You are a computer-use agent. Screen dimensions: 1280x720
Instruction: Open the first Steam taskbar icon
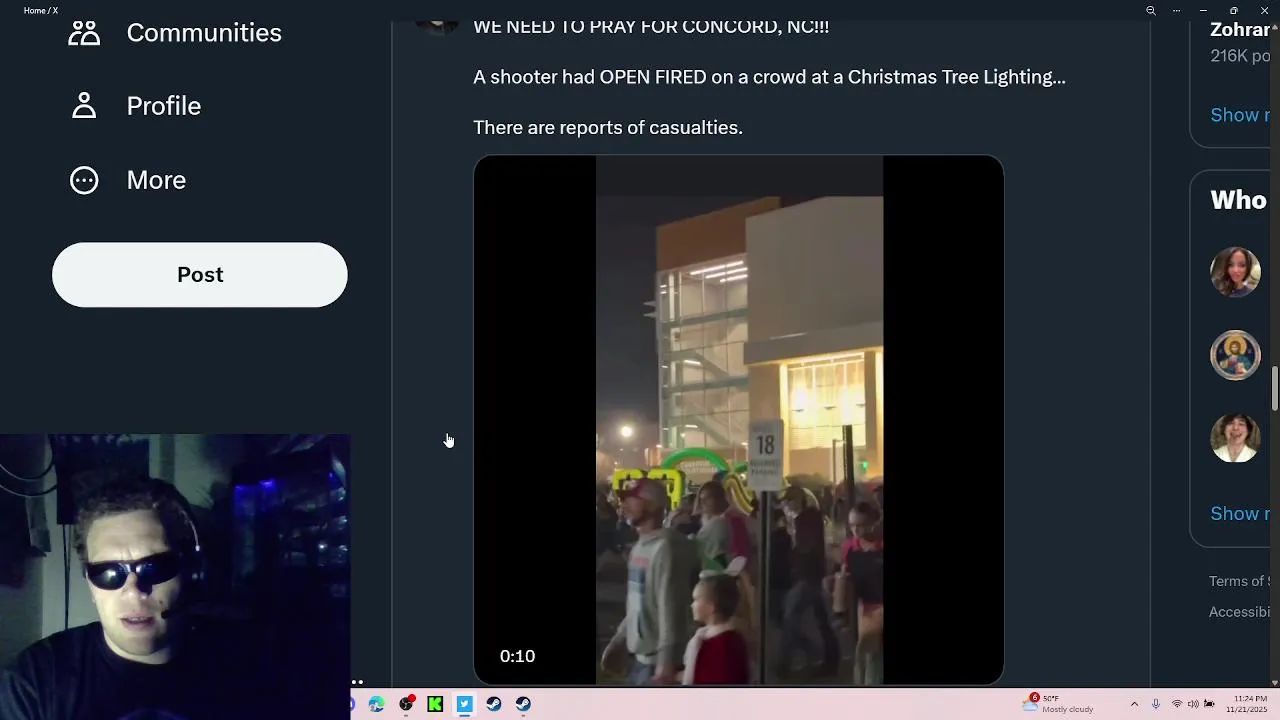(x=494, y=704)
